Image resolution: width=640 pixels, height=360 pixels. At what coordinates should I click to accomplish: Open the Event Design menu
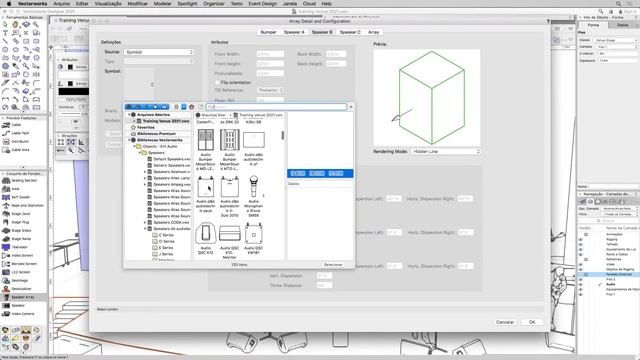click(x=262, y=3)
